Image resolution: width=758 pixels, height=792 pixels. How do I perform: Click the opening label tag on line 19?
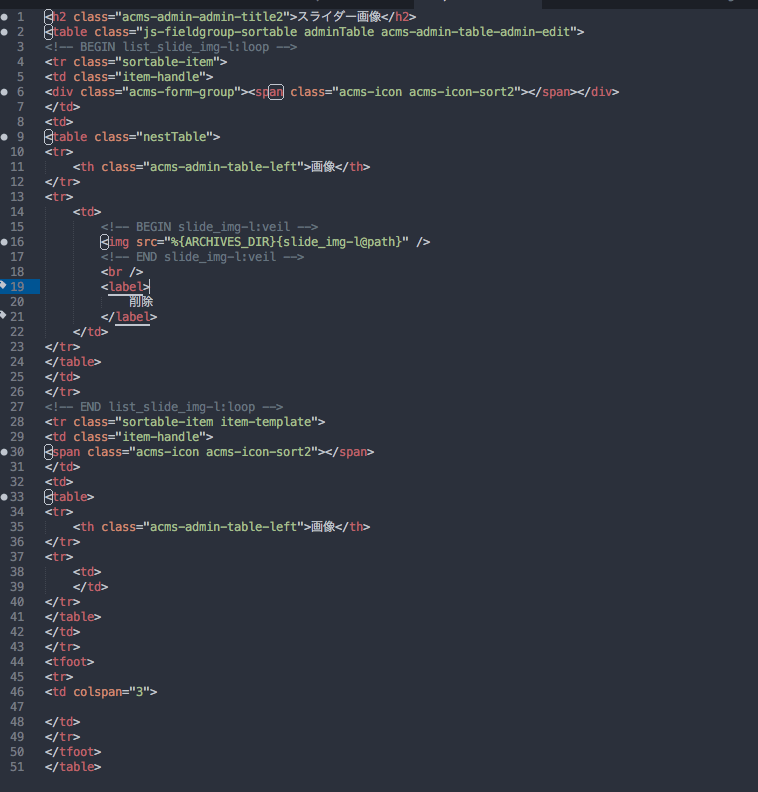(x=125, y=287)
